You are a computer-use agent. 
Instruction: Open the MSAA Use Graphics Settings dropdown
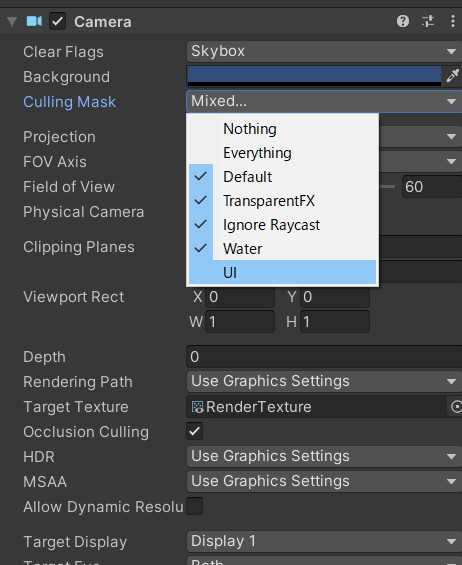click(324, 481)
